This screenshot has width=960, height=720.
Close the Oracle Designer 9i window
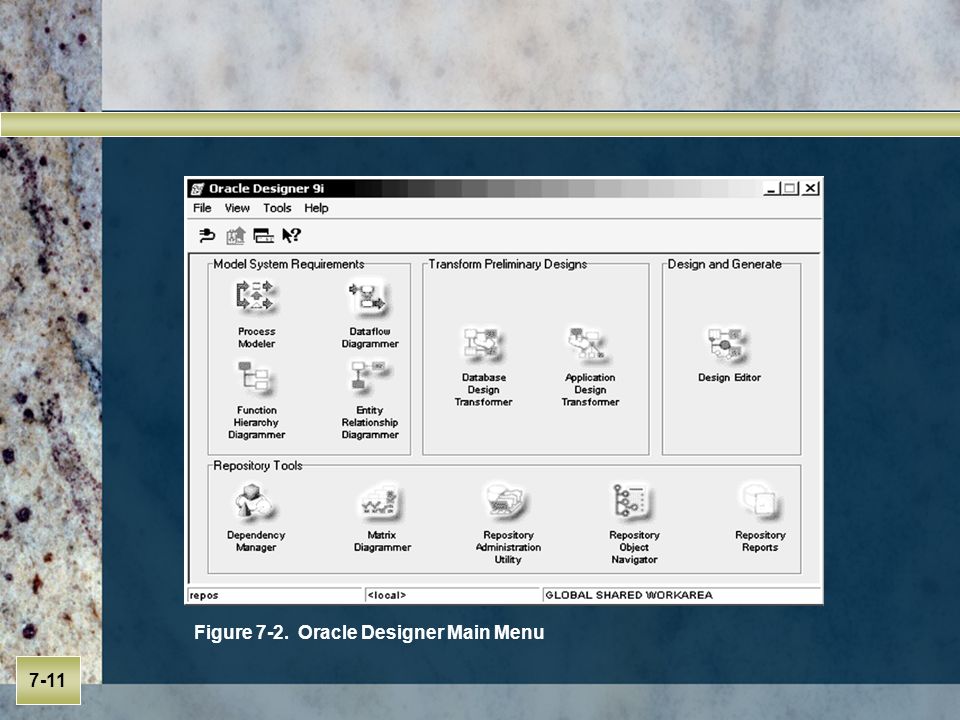click(x=811, y=189)
